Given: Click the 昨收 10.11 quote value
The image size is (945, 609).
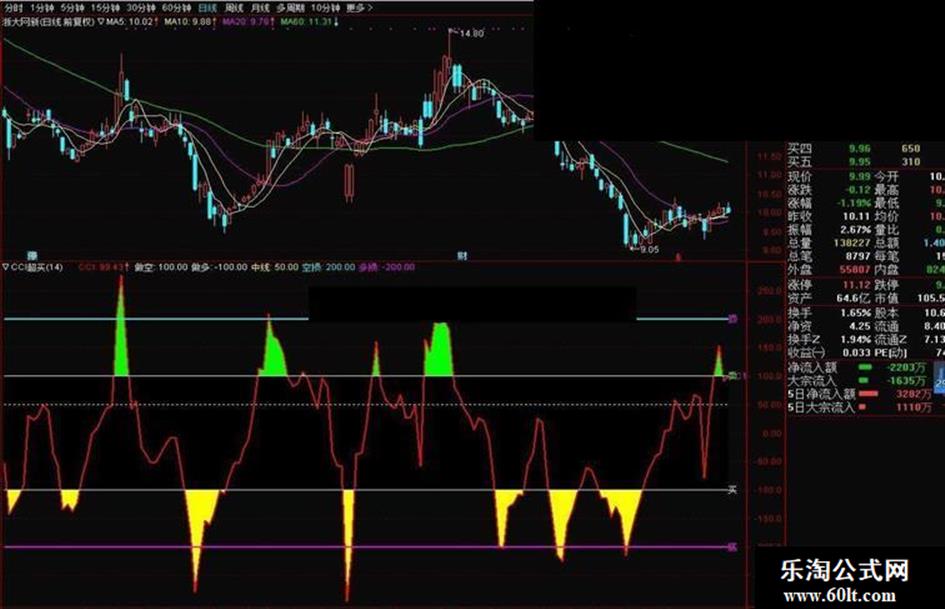Looking at the screenshot, I should coord(856,216).
